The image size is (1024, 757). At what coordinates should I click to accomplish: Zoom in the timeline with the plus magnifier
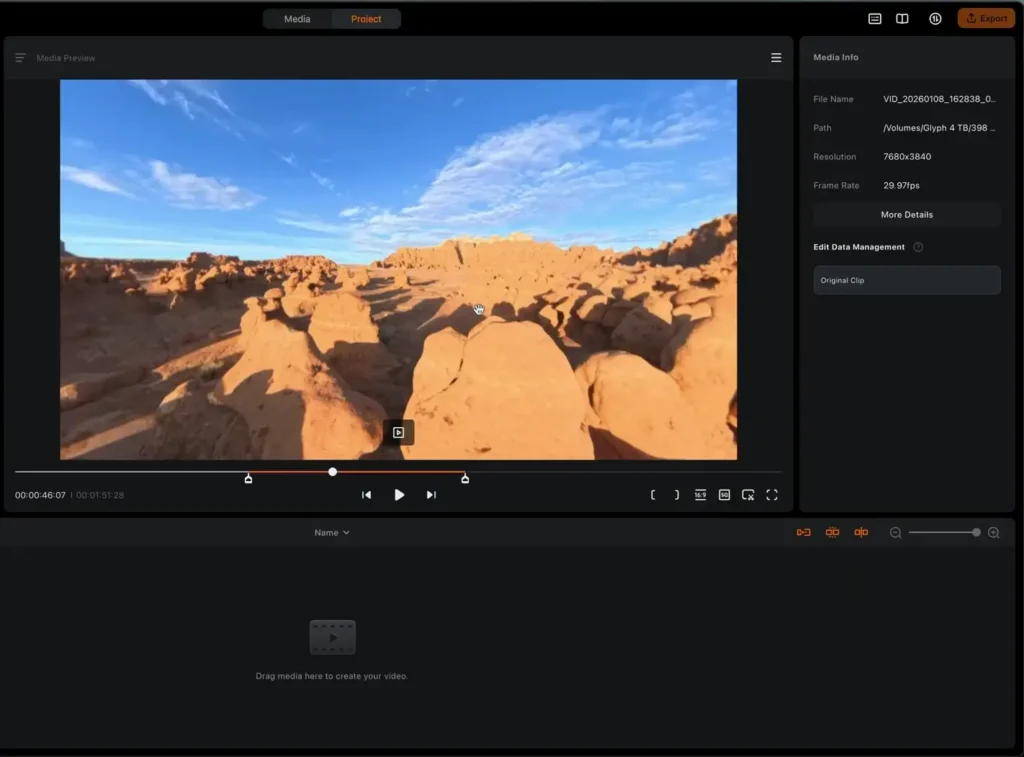pos(993,533)
